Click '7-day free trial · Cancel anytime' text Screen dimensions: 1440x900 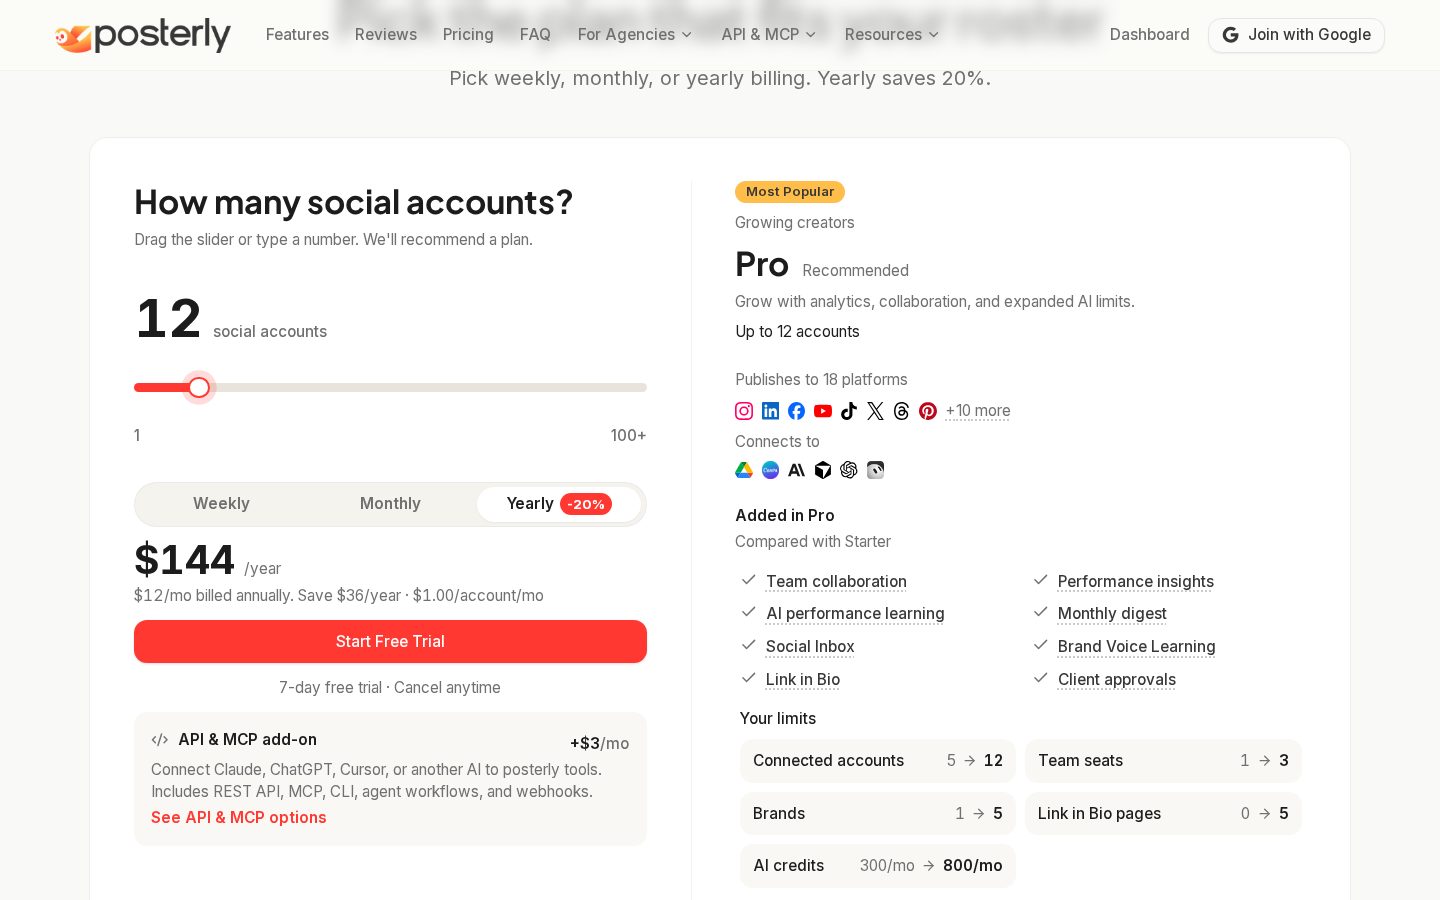click(390, 688)
